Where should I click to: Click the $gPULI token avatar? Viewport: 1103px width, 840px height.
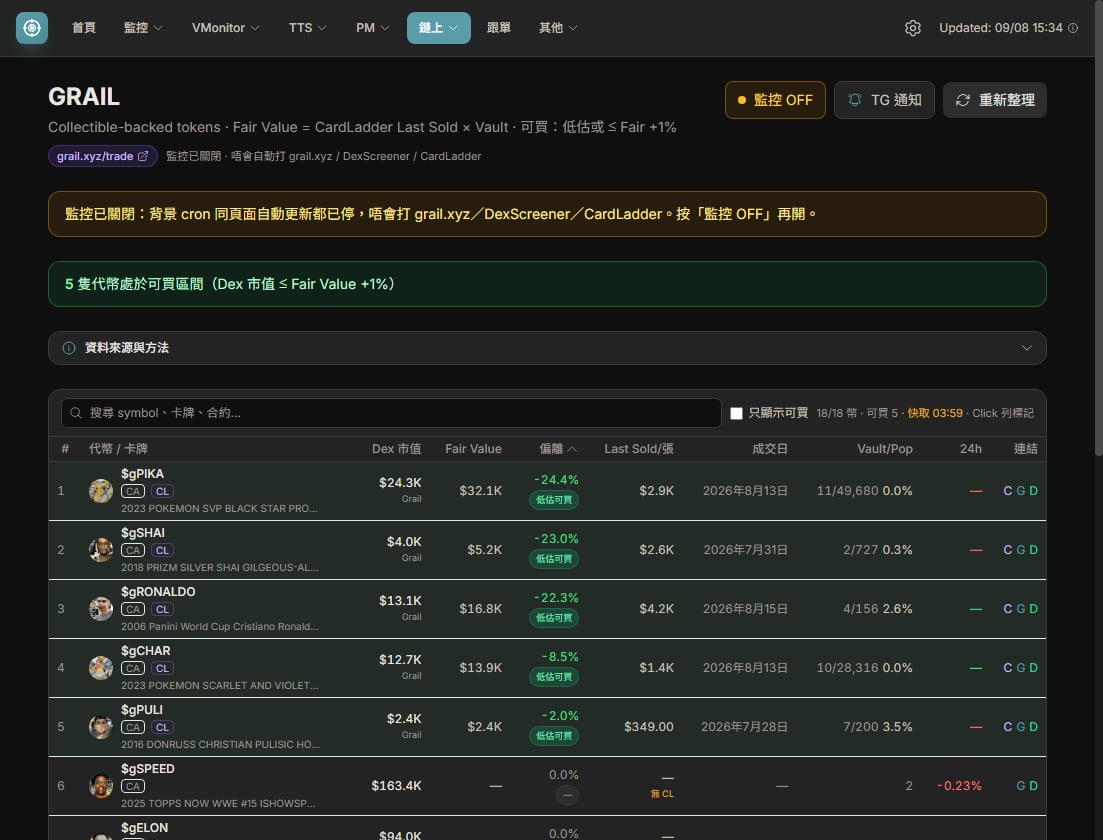[101, 727]
